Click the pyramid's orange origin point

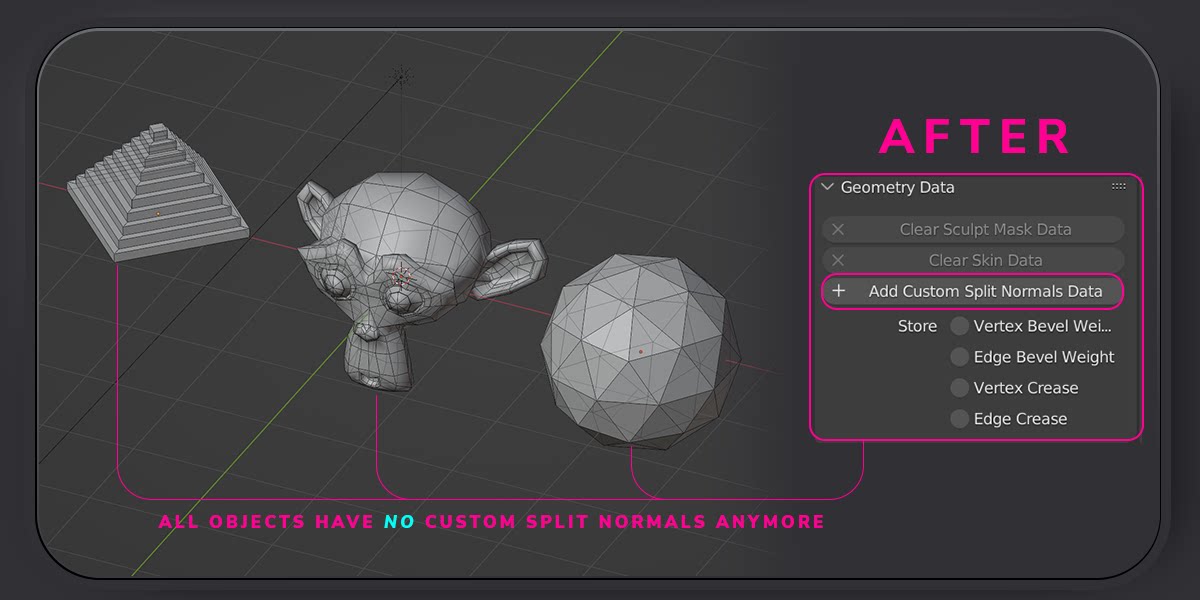click(157, 214)
